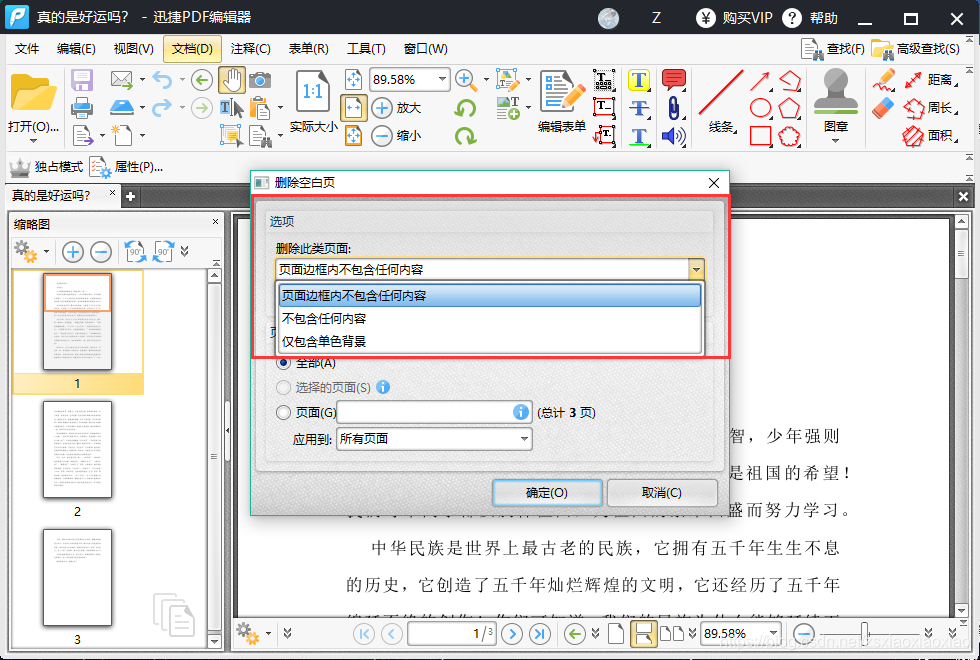Select the Eraser tool
This screenshot has width=980, height=660.
[883, 108]
